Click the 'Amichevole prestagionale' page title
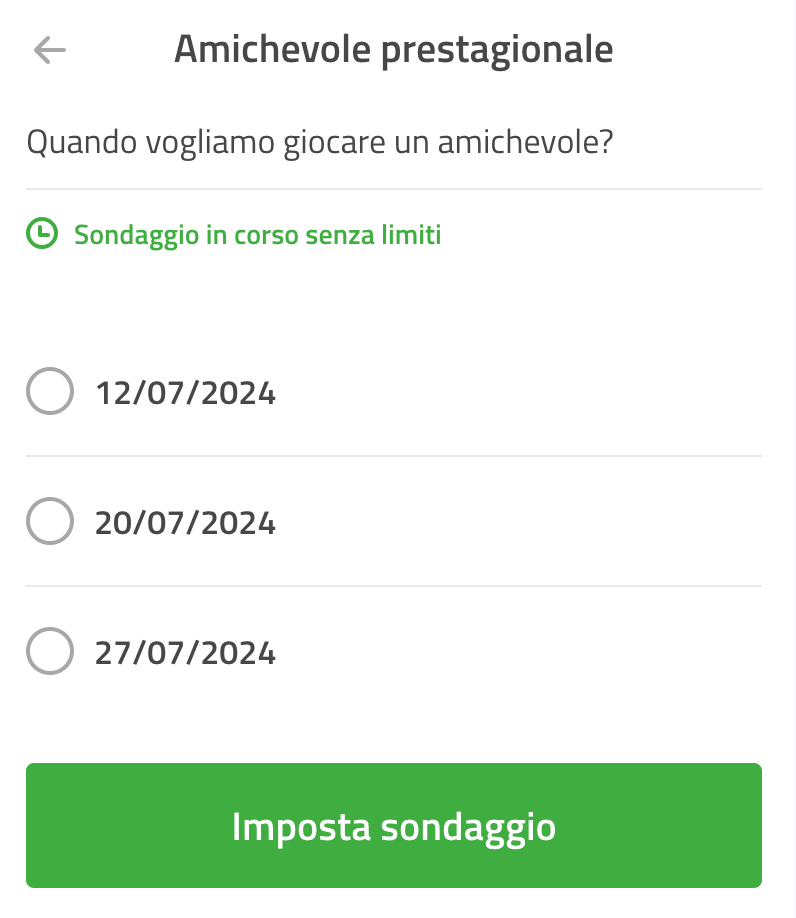The height and width of the screenshot is (918, 796). pos(394,49)
